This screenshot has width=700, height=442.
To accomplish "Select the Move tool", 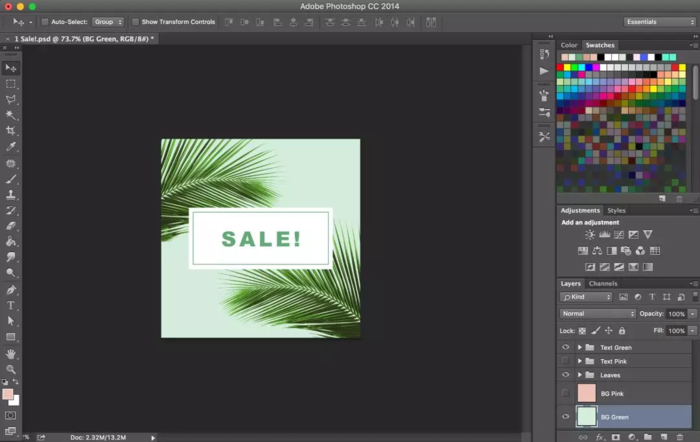I will pos(11,68).
